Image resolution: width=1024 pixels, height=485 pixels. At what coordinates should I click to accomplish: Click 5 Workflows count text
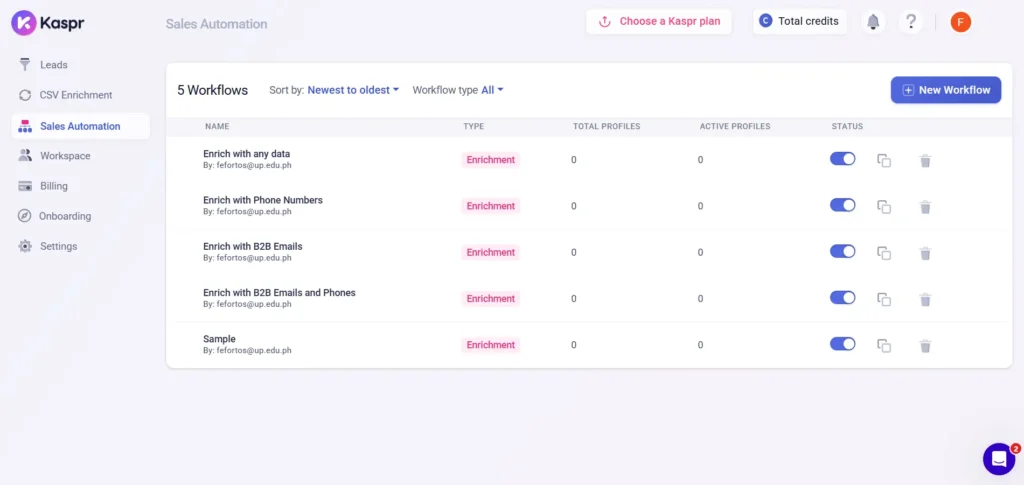tap(213, 91)
